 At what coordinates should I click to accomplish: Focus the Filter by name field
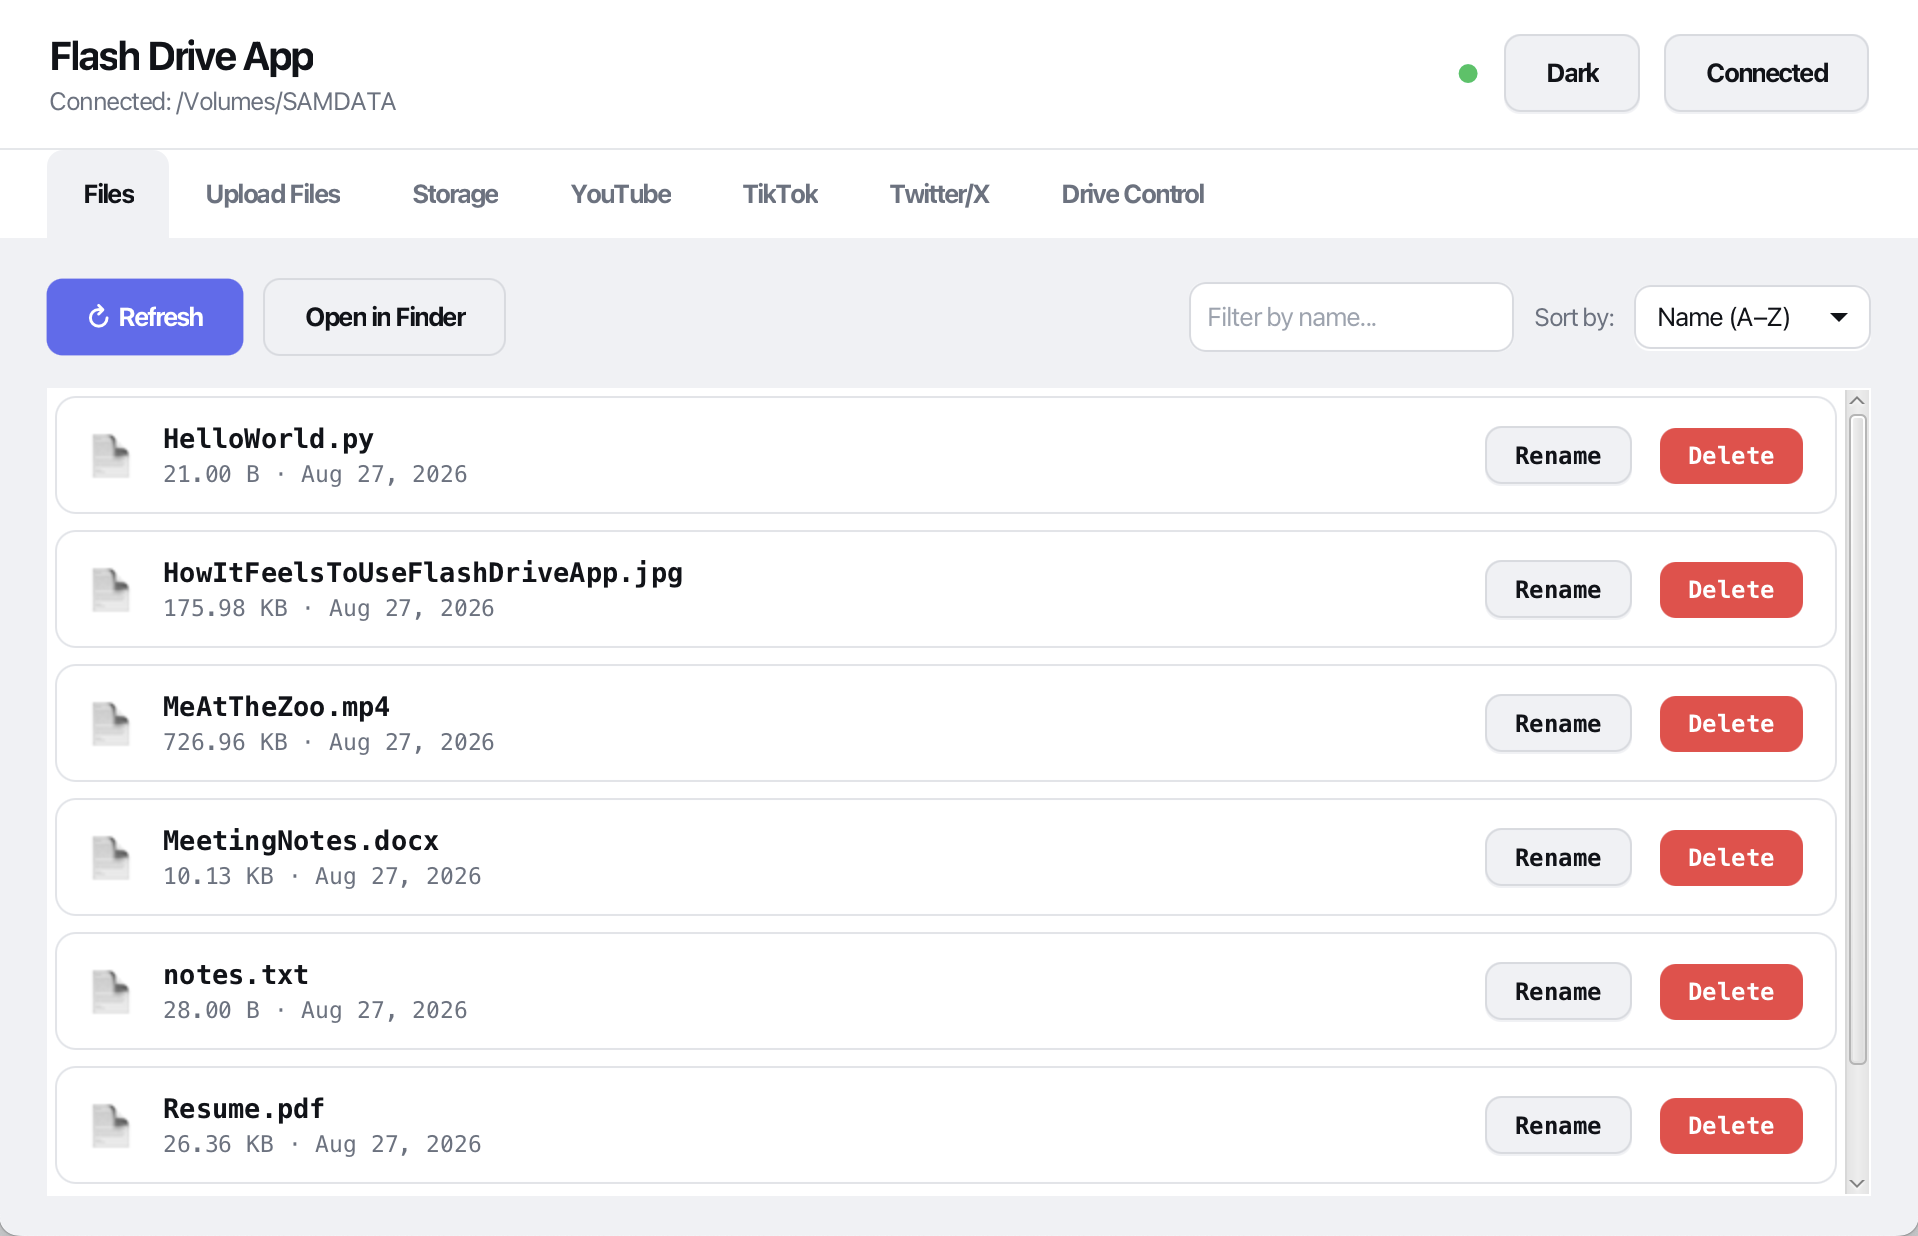pyautogui.click(x=1351, y=317)
